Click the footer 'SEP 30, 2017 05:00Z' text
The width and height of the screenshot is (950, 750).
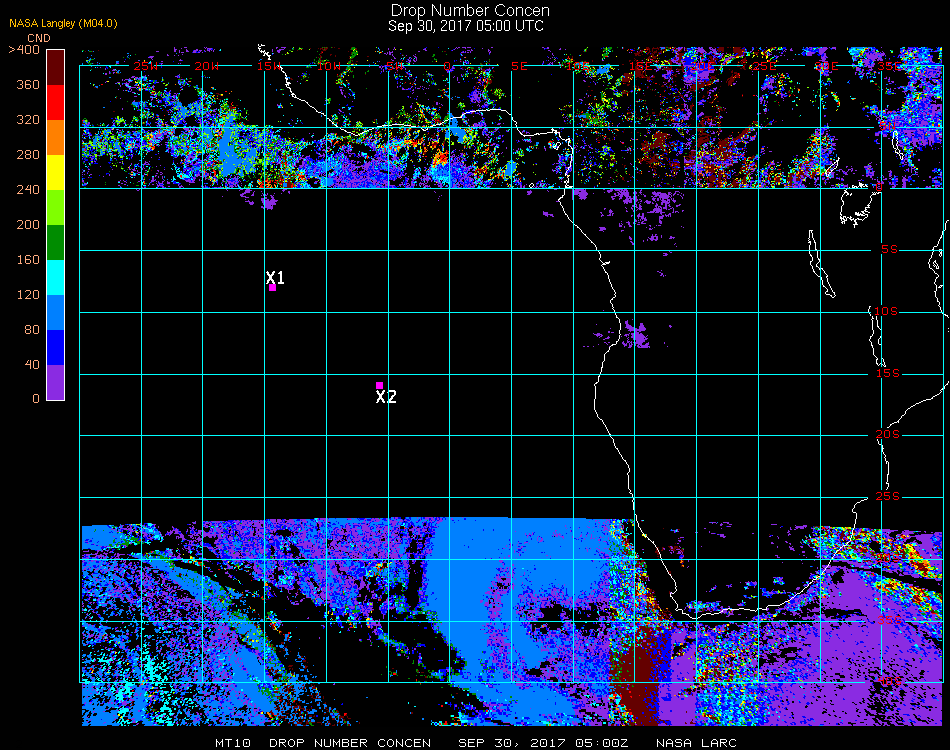pos(543,743)
